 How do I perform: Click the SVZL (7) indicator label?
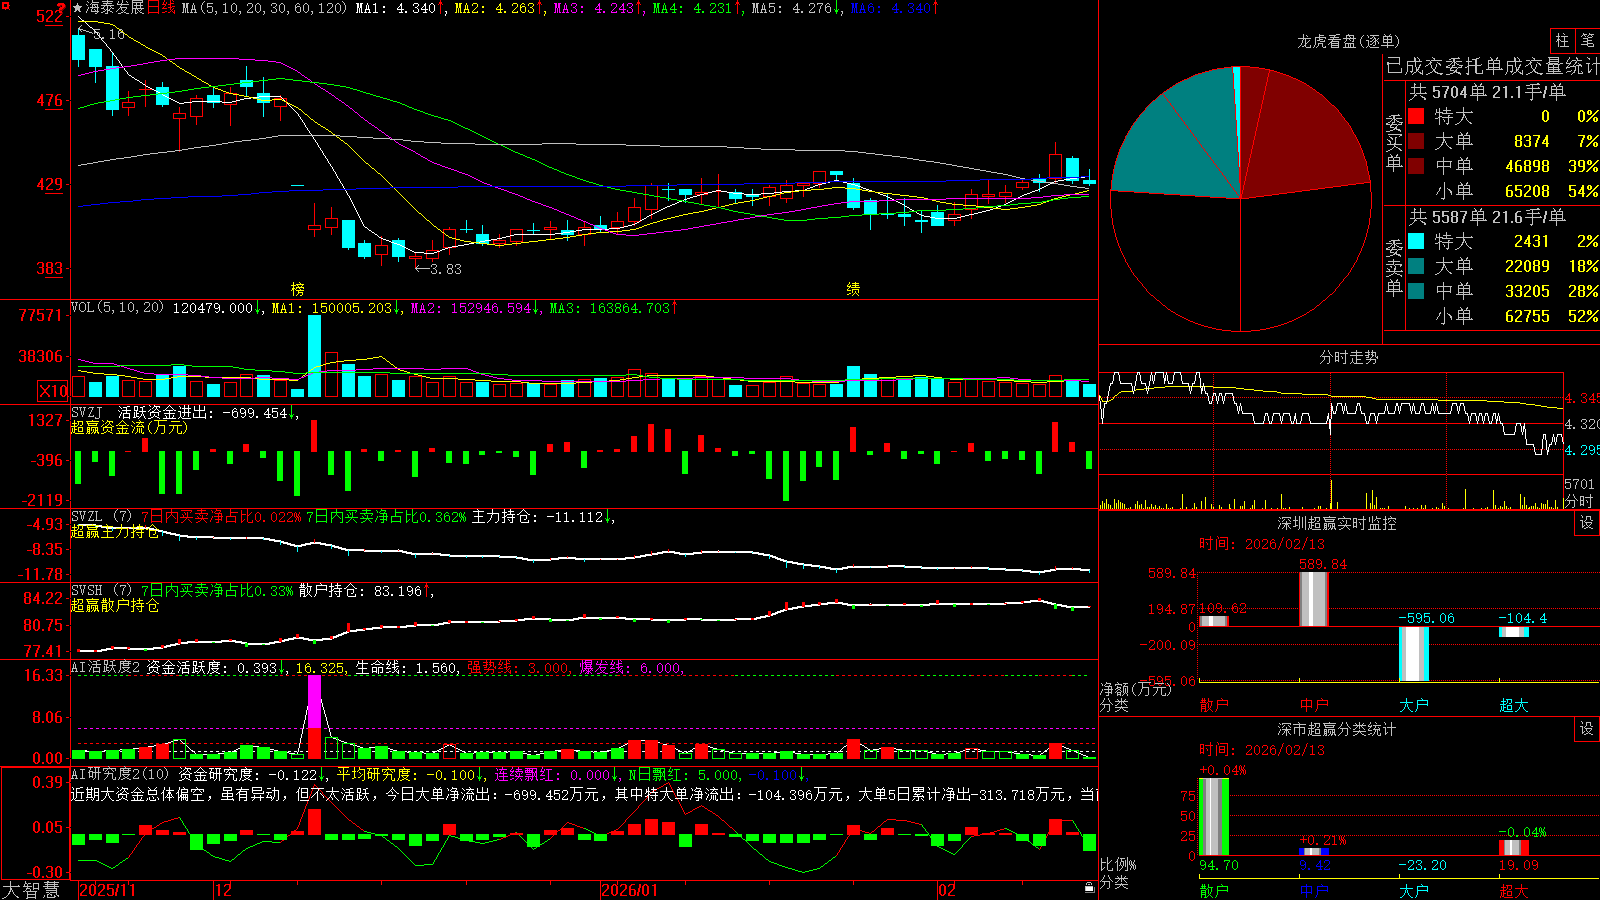[x=101, y=517]
